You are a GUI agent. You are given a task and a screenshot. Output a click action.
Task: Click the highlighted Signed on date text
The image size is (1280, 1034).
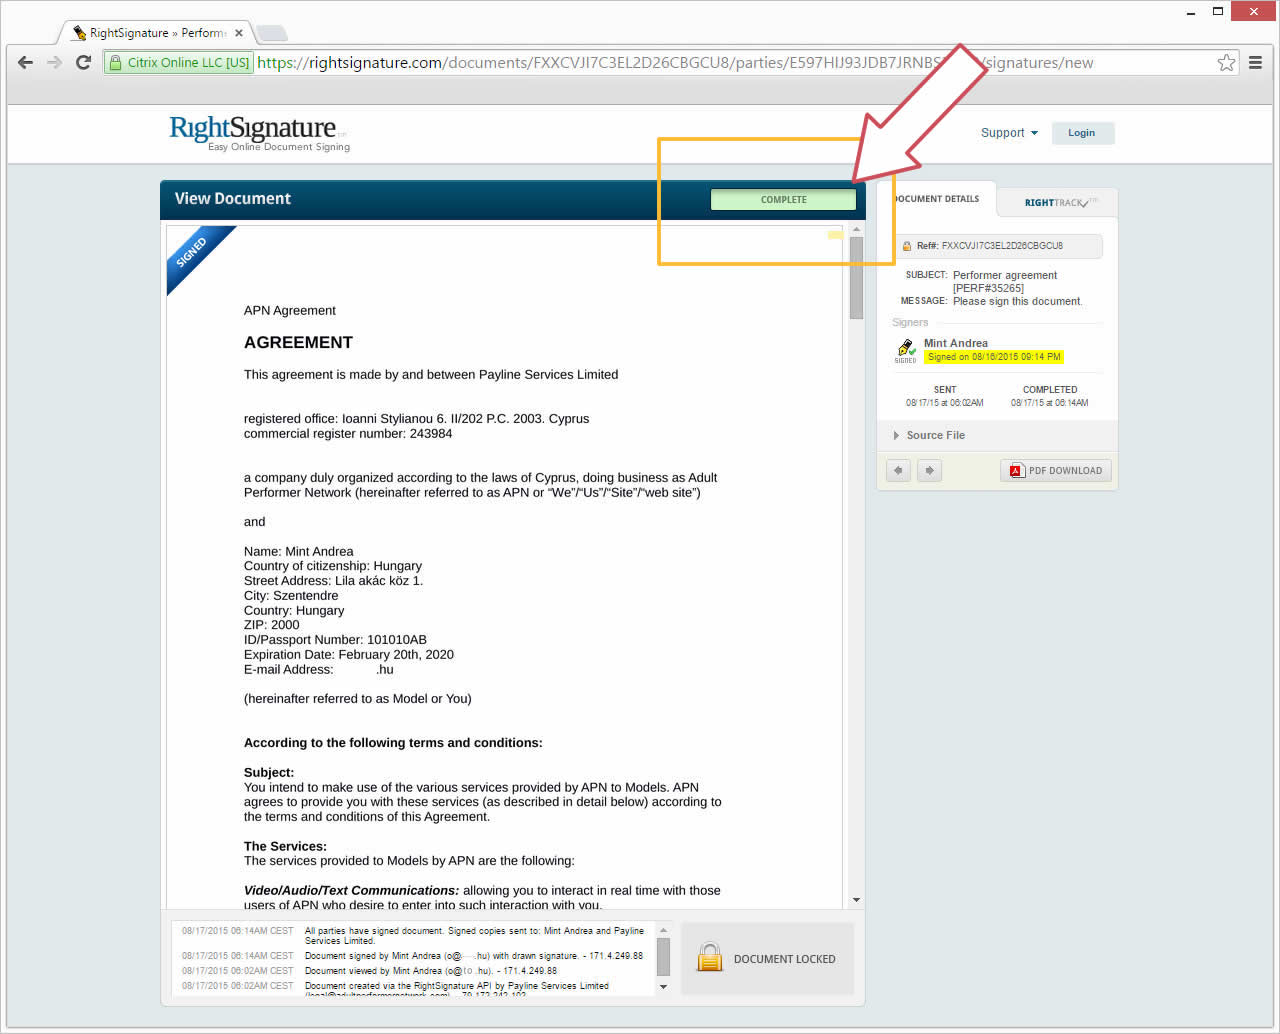point(994,357)
